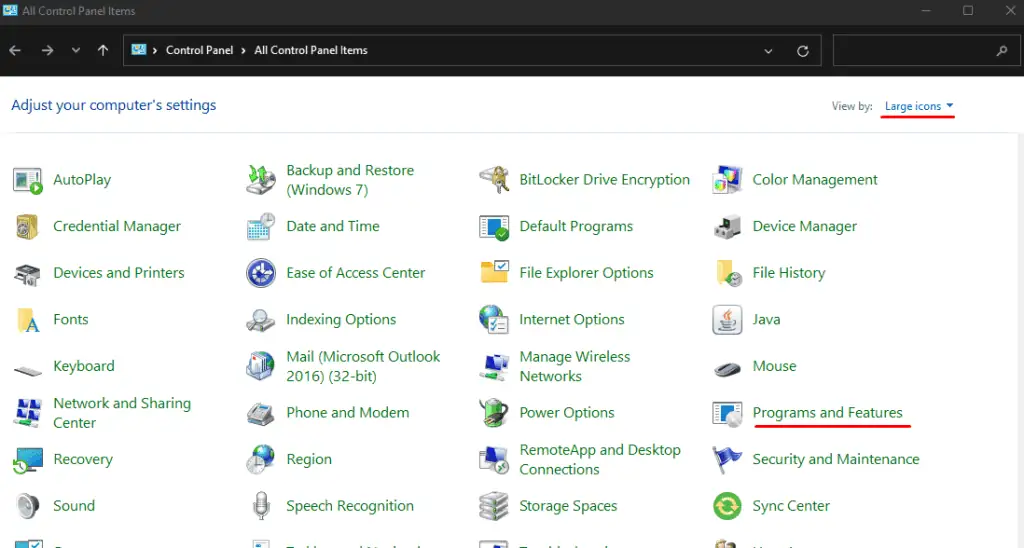Click the Power Options battery icon
The image size is (1024, 548).
[x=494, y=413]
